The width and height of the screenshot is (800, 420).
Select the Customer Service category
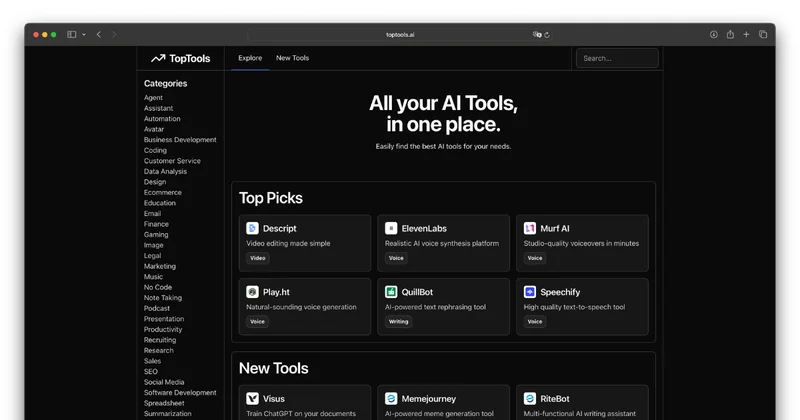172,161
